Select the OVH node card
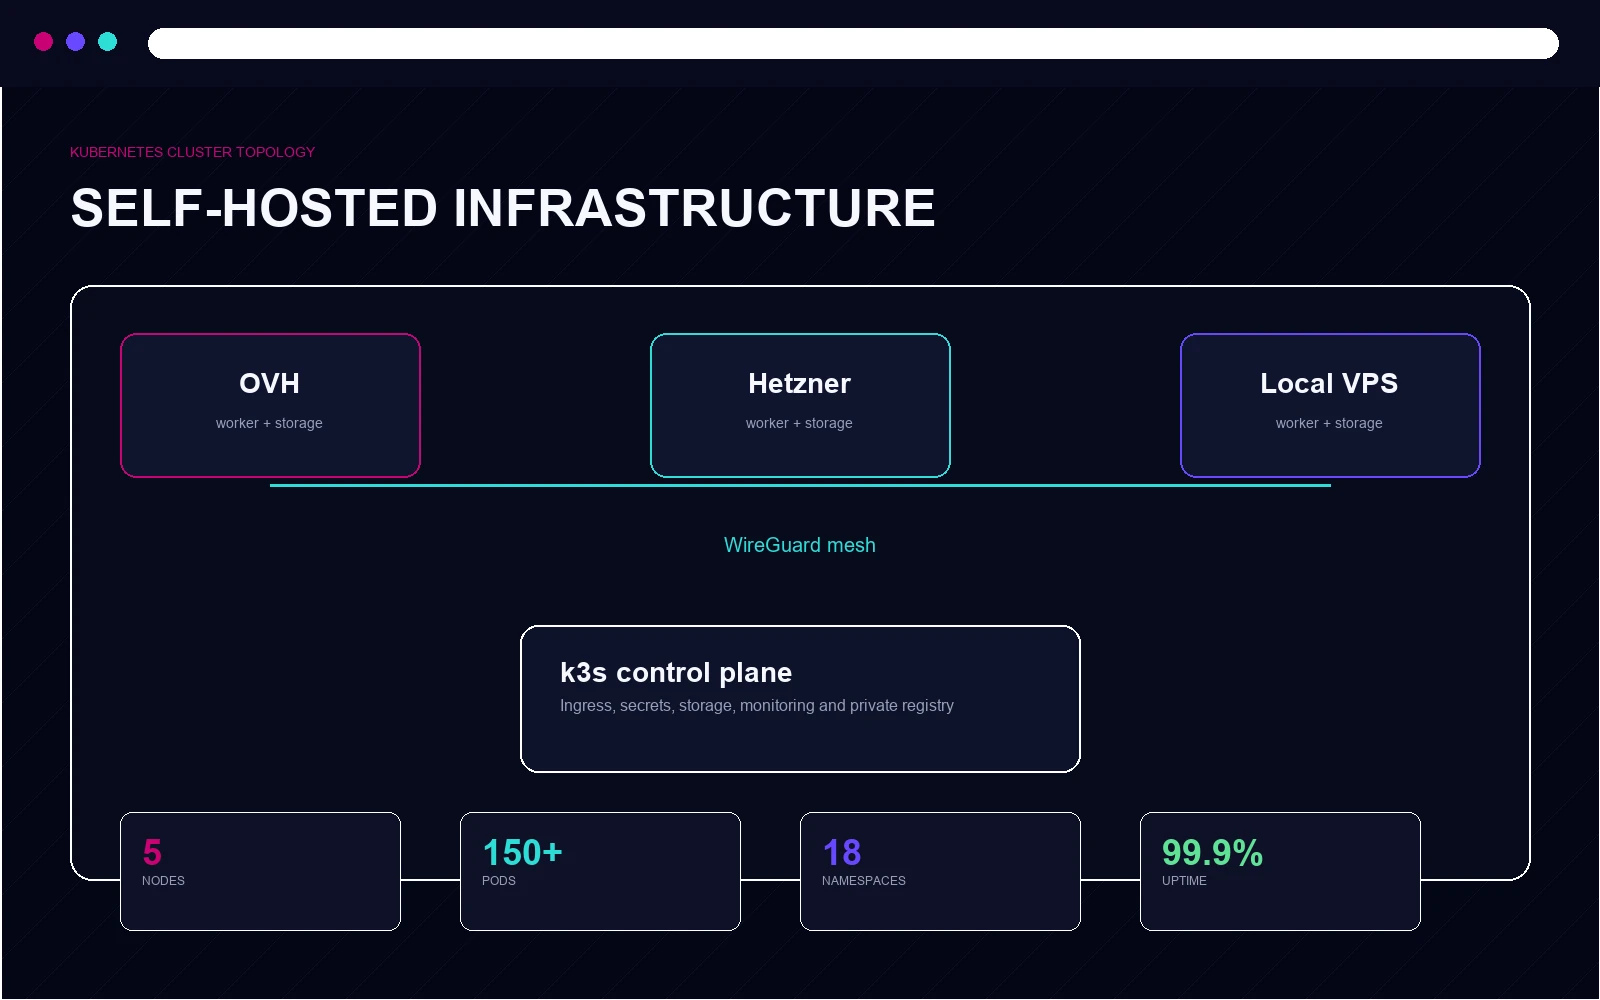This screenshot has height=1000, width=1600. click(x=270, y=405)
